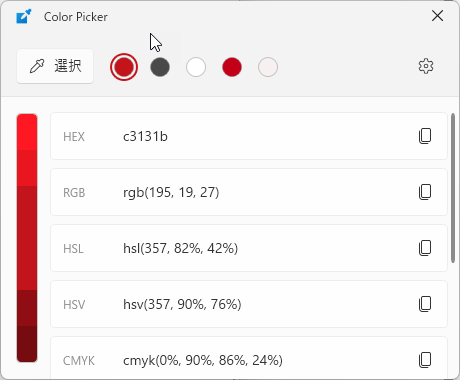Choose the second-darkest shade in gradient bar
Image resolution: width=460 pixels, height=380 pixels.
(27, 308)
